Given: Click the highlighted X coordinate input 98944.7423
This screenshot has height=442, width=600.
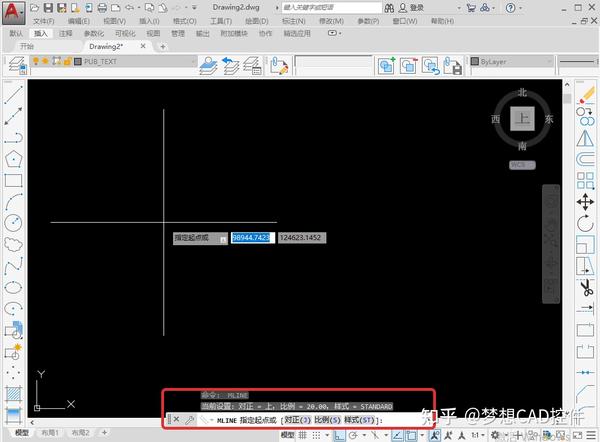Looking at the screenshot, I should point(253,238).
